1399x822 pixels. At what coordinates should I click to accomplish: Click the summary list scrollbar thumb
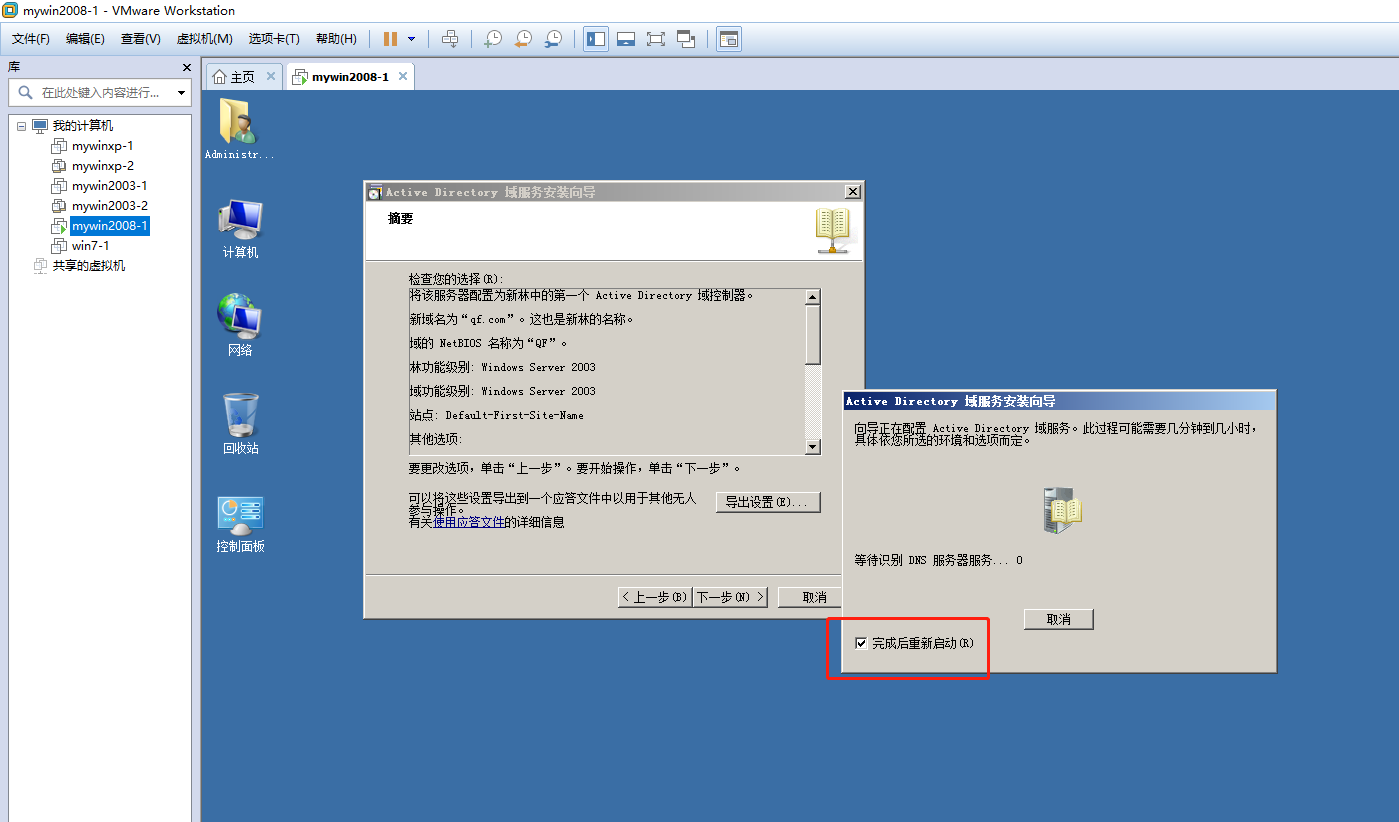click(813, 335)
